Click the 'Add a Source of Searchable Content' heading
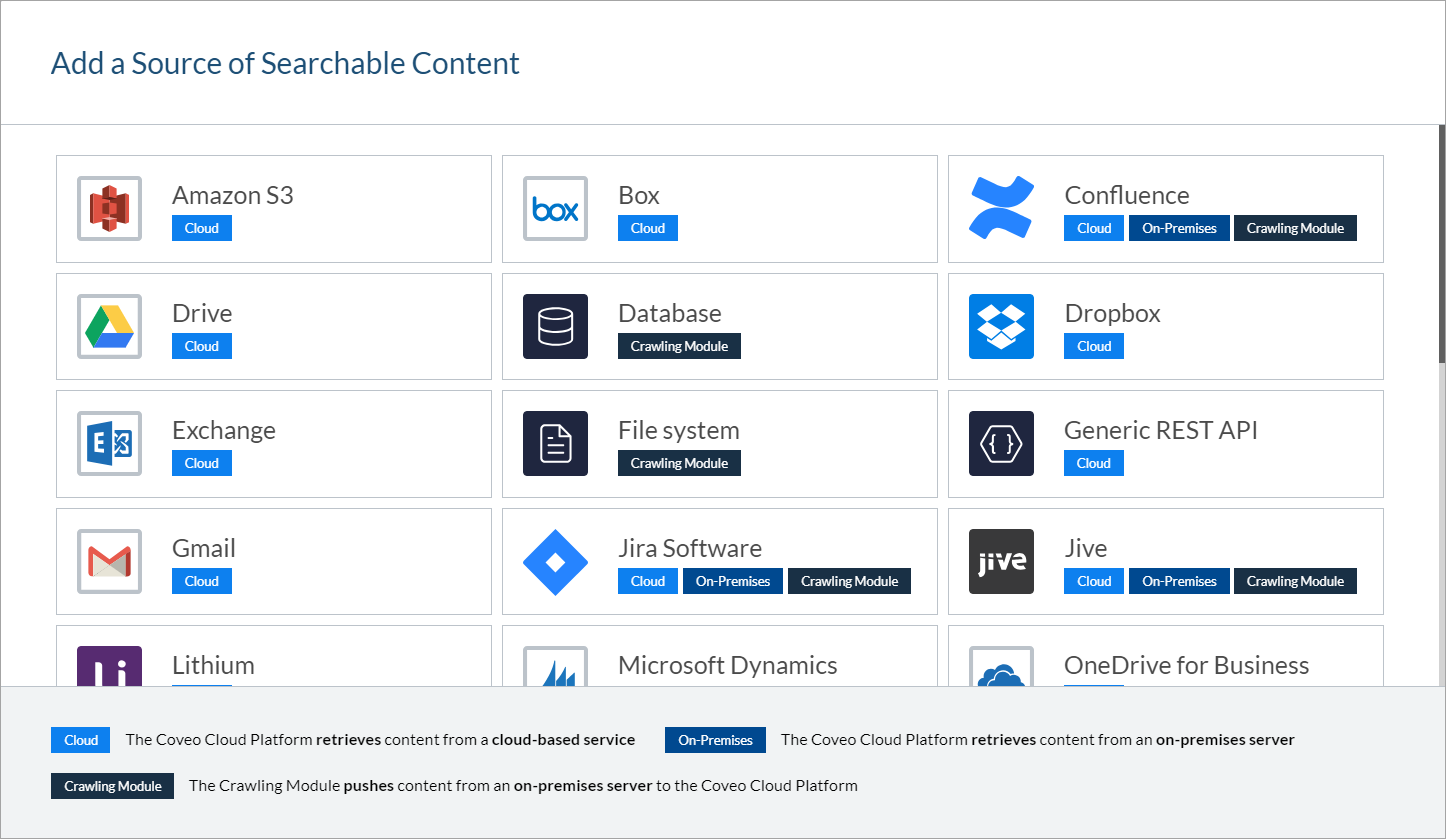The height and width of the screenshot is (839, 1446). click(x=285, y=63)
